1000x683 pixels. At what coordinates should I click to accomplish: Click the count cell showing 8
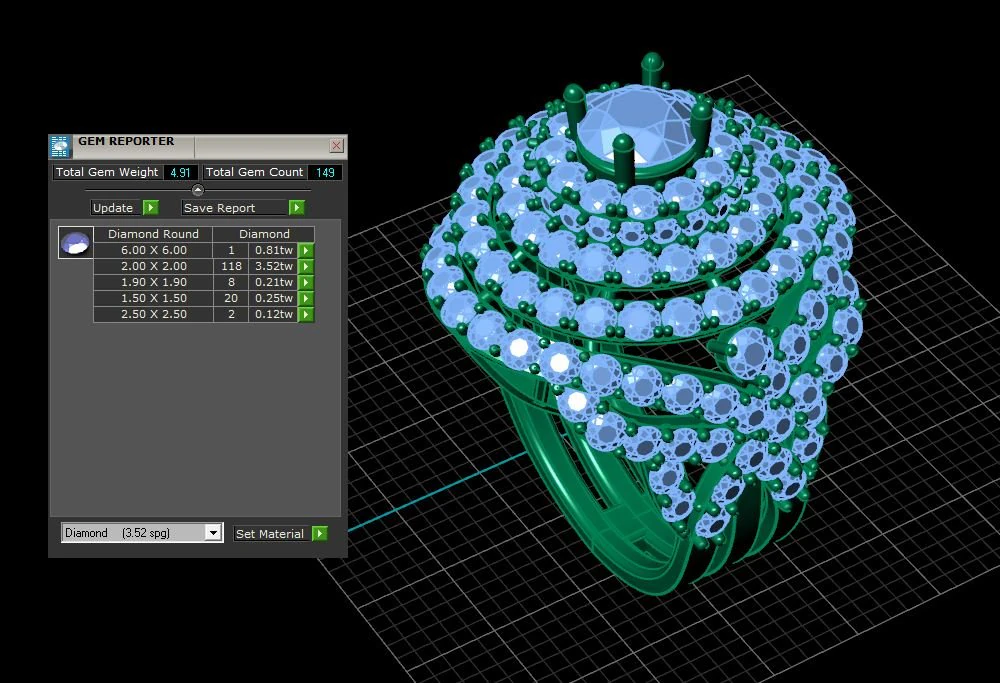231,283
